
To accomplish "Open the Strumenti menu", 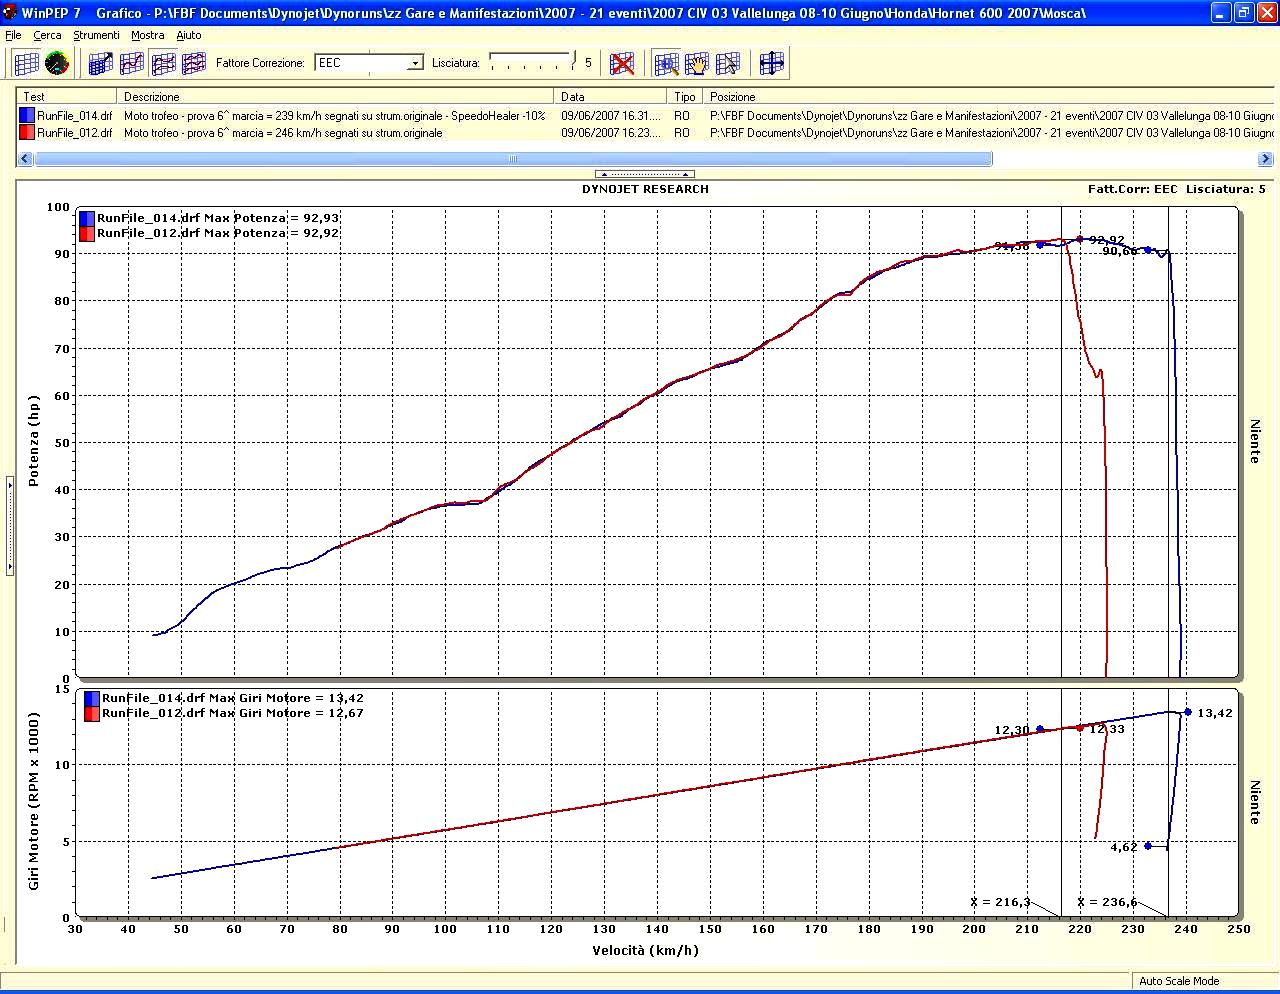I will pos(96,35).
